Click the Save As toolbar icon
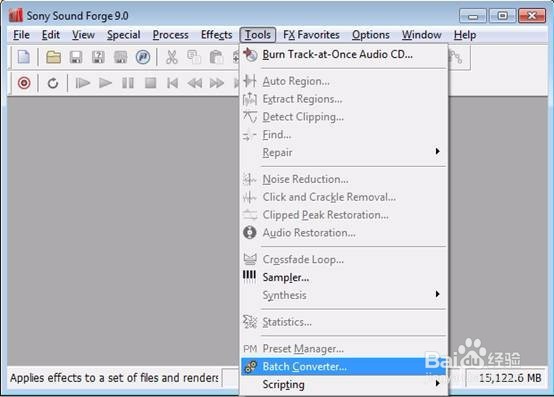This screenshot has height=397, width=554. [98, 57]
